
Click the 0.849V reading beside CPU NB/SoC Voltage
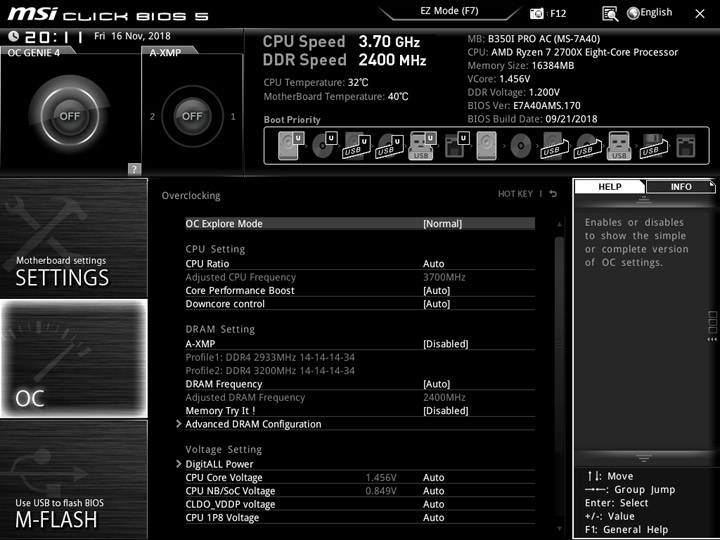(x=381, y=491)
